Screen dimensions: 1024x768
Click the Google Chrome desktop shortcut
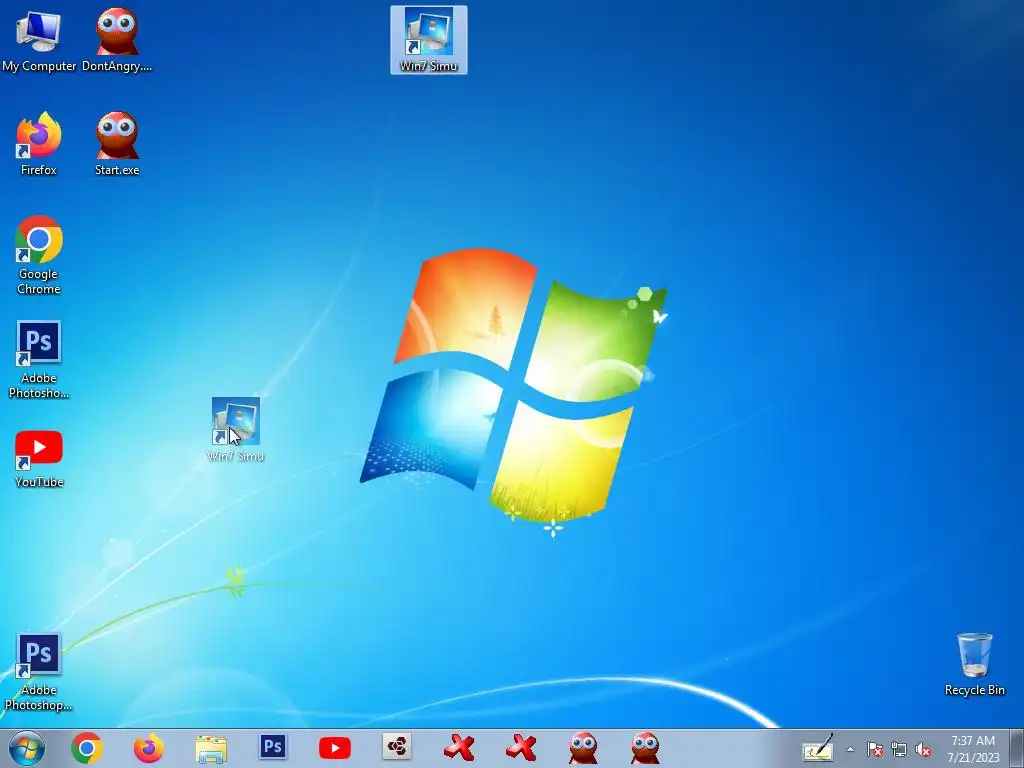(x=39, y=255)
